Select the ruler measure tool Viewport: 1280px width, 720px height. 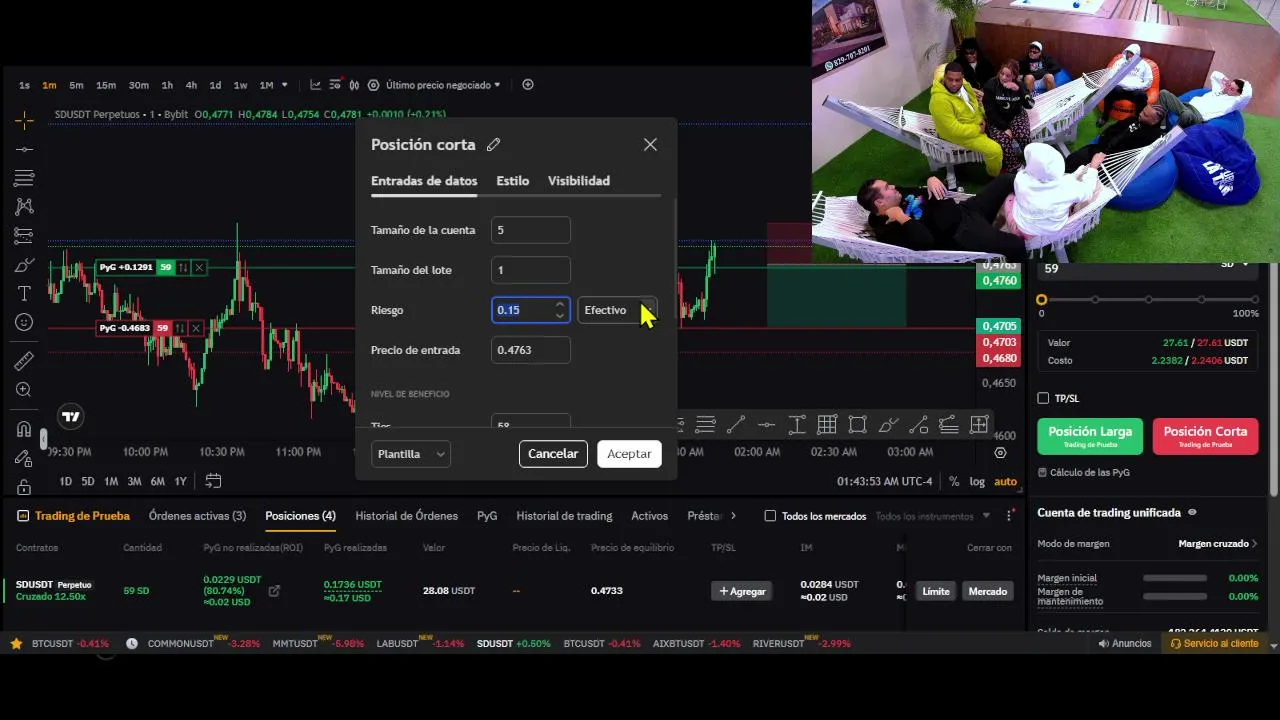point(24,361)
